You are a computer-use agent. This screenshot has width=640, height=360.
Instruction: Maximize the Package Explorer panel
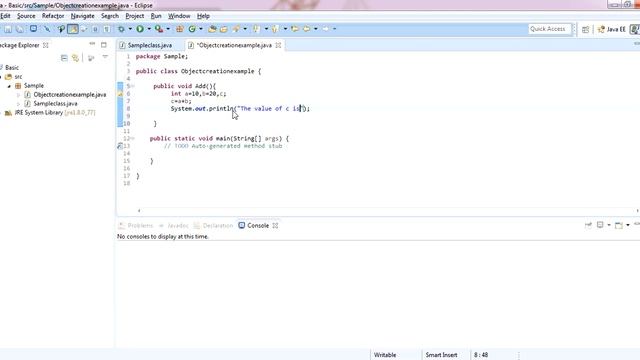pos(104,44)
